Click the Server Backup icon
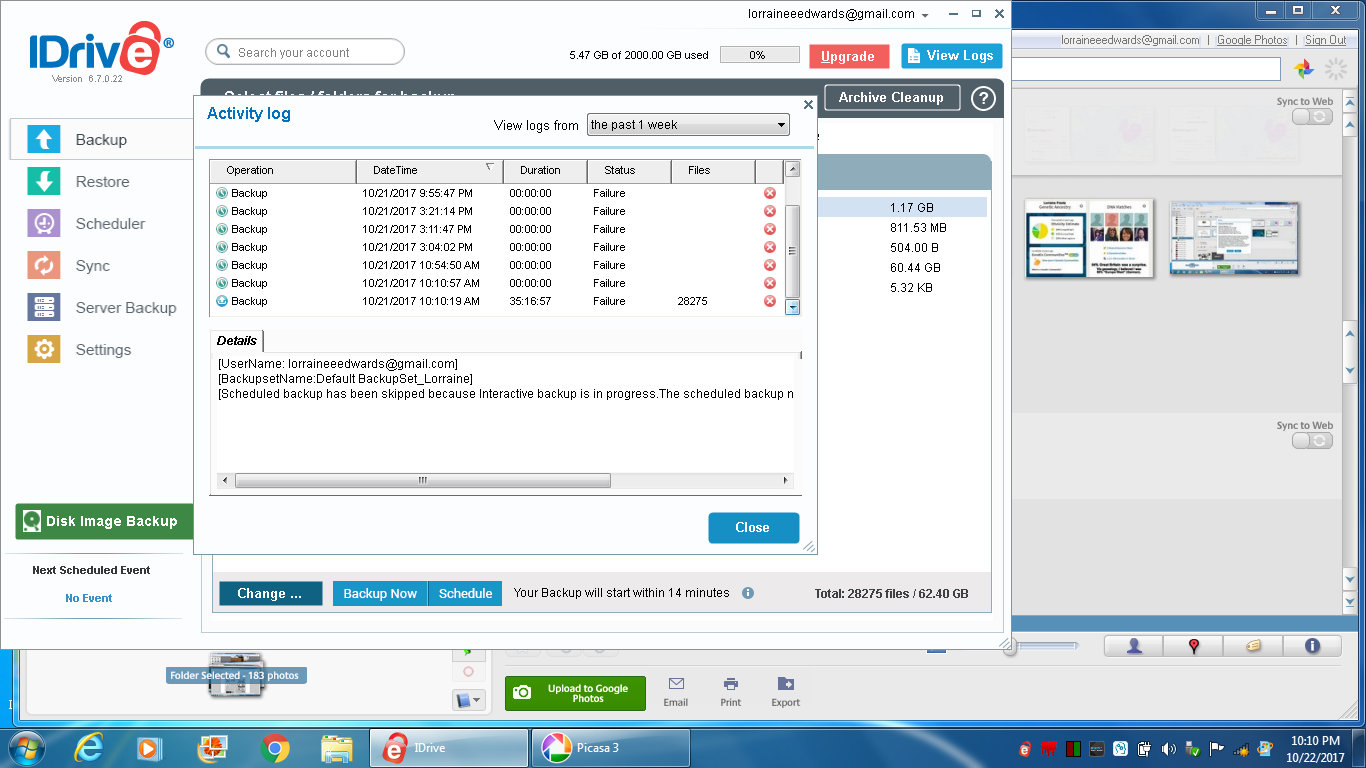 [43, 308]
